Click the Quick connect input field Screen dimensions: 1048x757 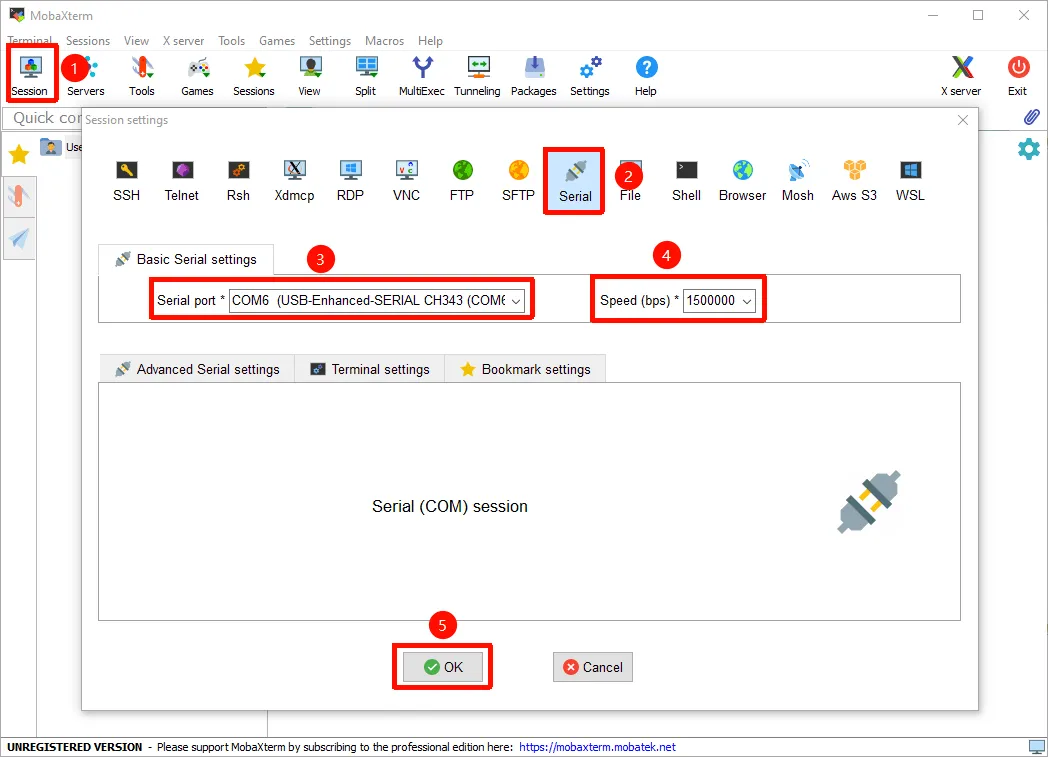pos(43,118)
